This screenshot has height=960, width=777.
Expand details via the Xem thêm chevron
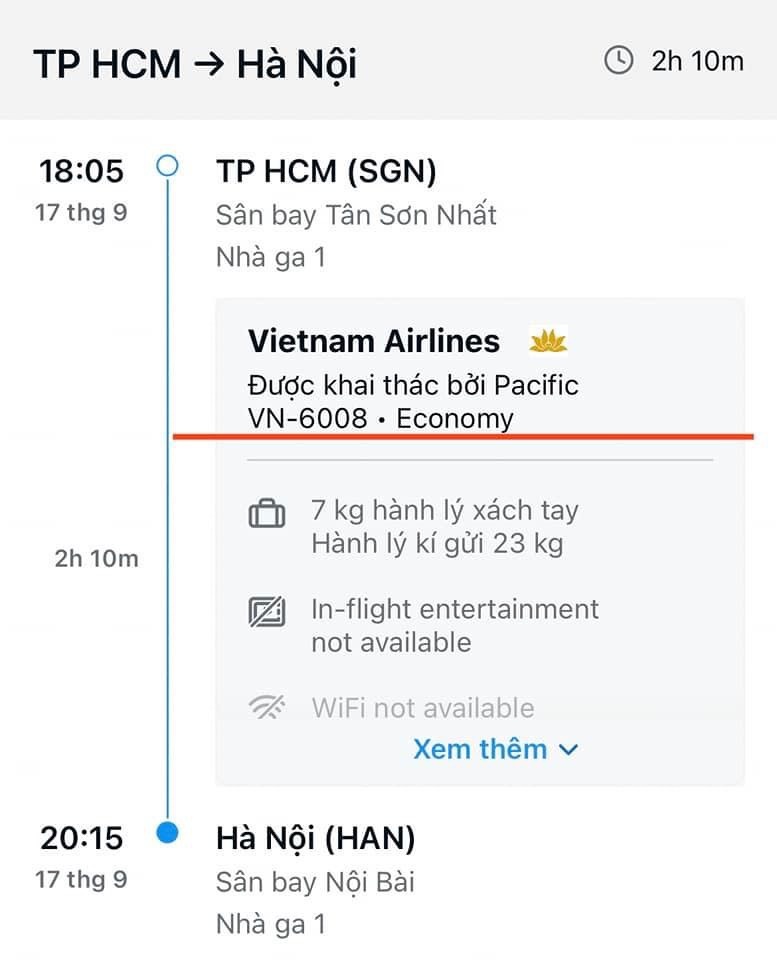coord(568,749)
